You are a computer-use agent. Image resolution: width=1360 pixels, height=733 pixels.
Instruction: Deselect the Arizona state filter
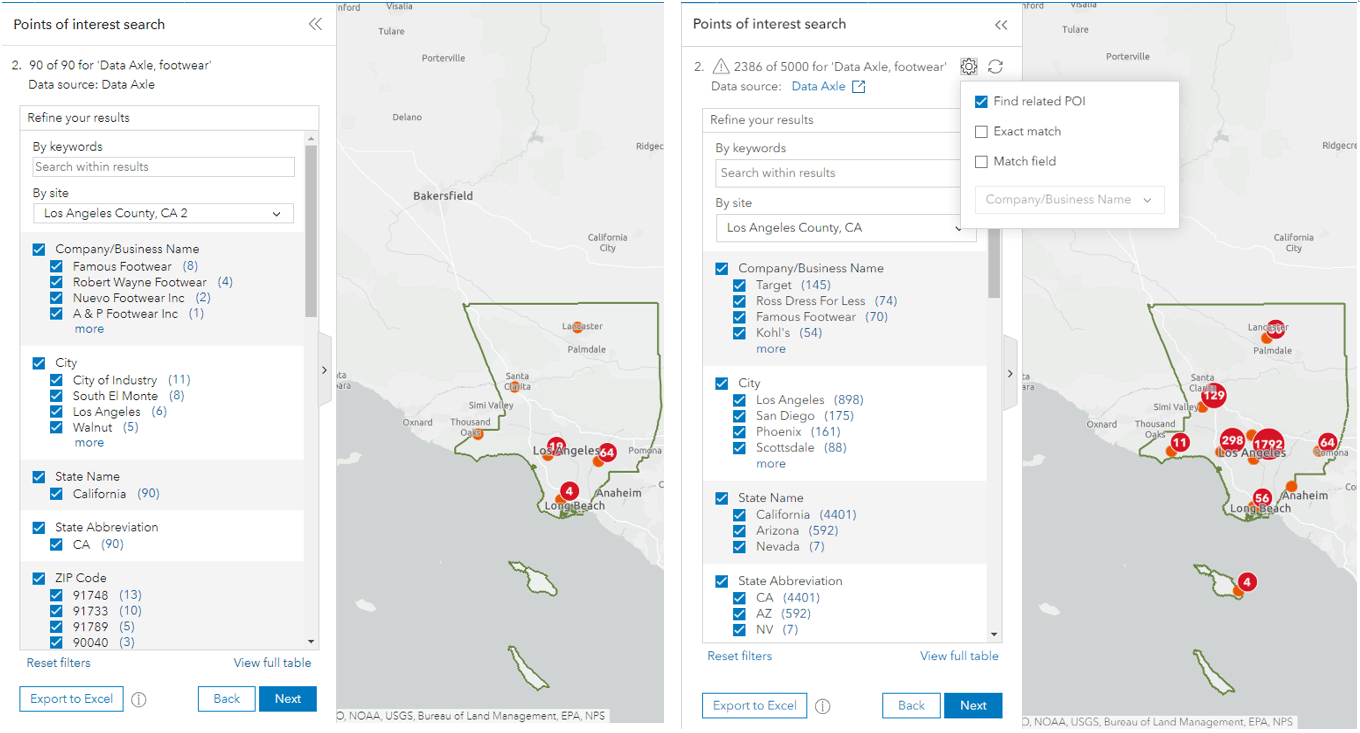(x=740, y=530)
